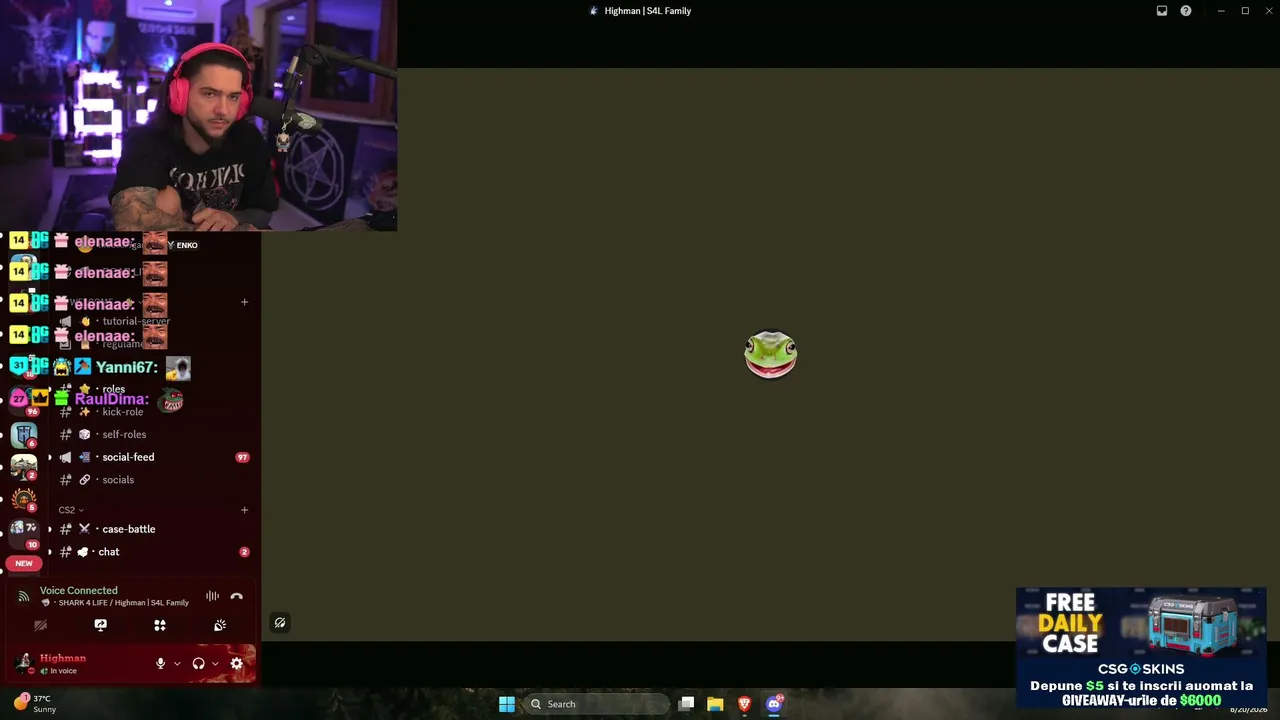Toggle hidden video participants icon
1280x720 pixels.
280,623
